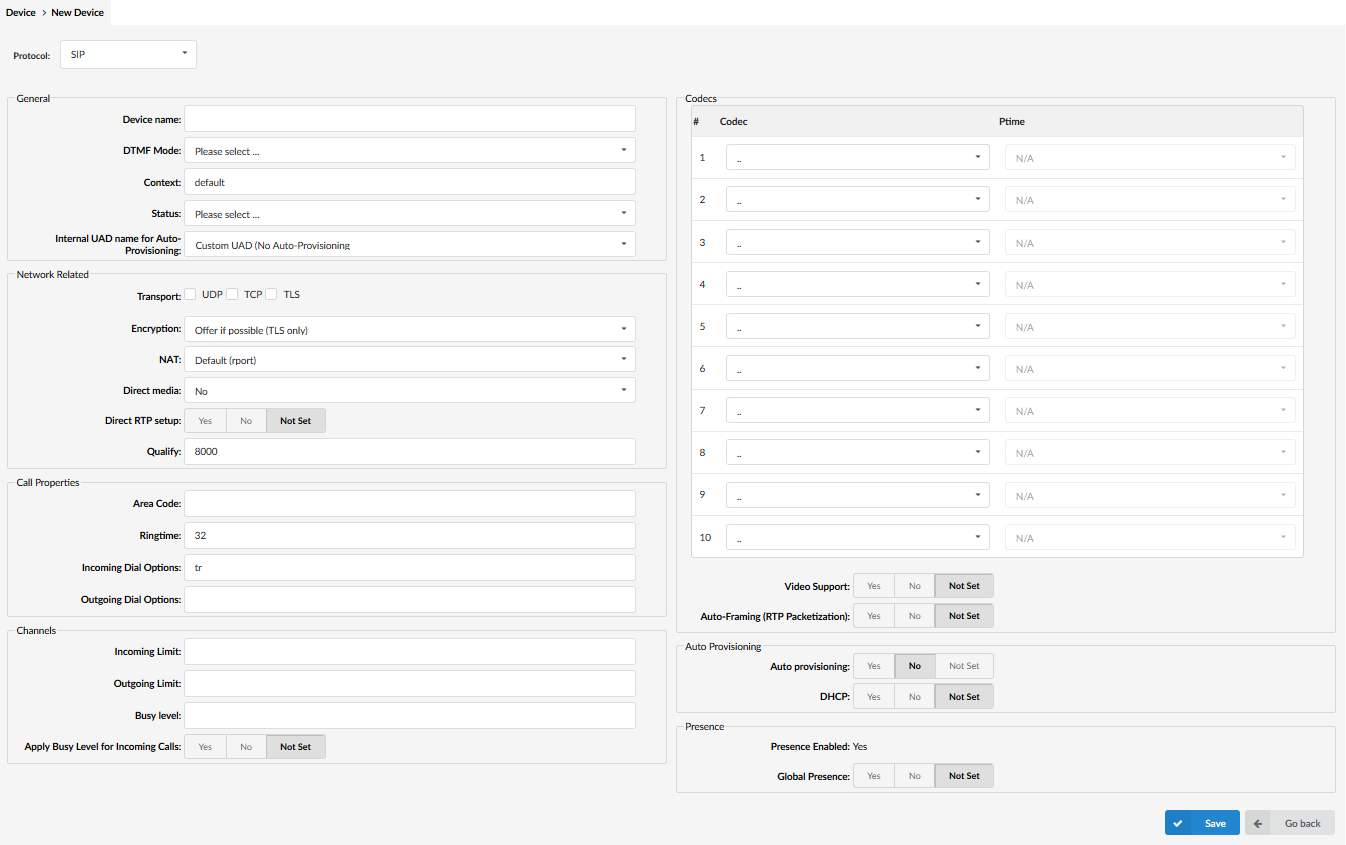This screenshot has height=845, width=1346.
Task: Open the Protocol SIP dropdown
Action: point(128,54)
